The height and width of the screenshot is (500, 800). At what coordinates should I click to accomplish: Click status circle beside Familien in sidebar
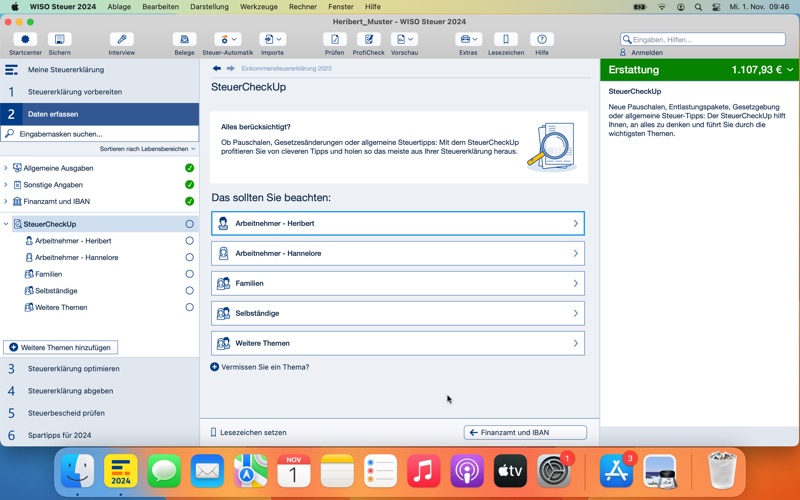(189, 274)
